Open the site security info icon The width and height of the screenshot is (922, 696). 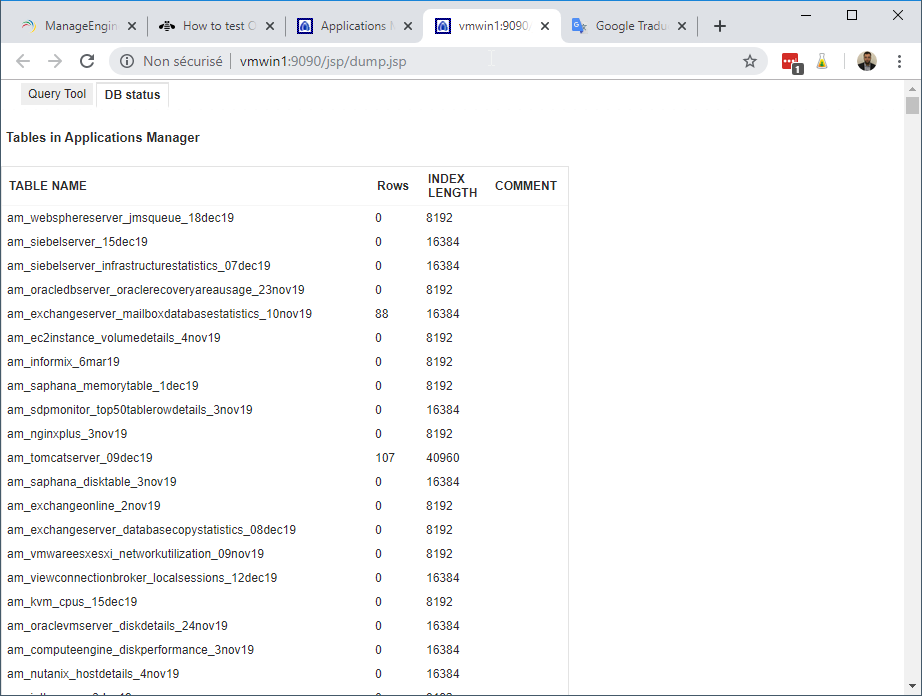pos(126,61)
